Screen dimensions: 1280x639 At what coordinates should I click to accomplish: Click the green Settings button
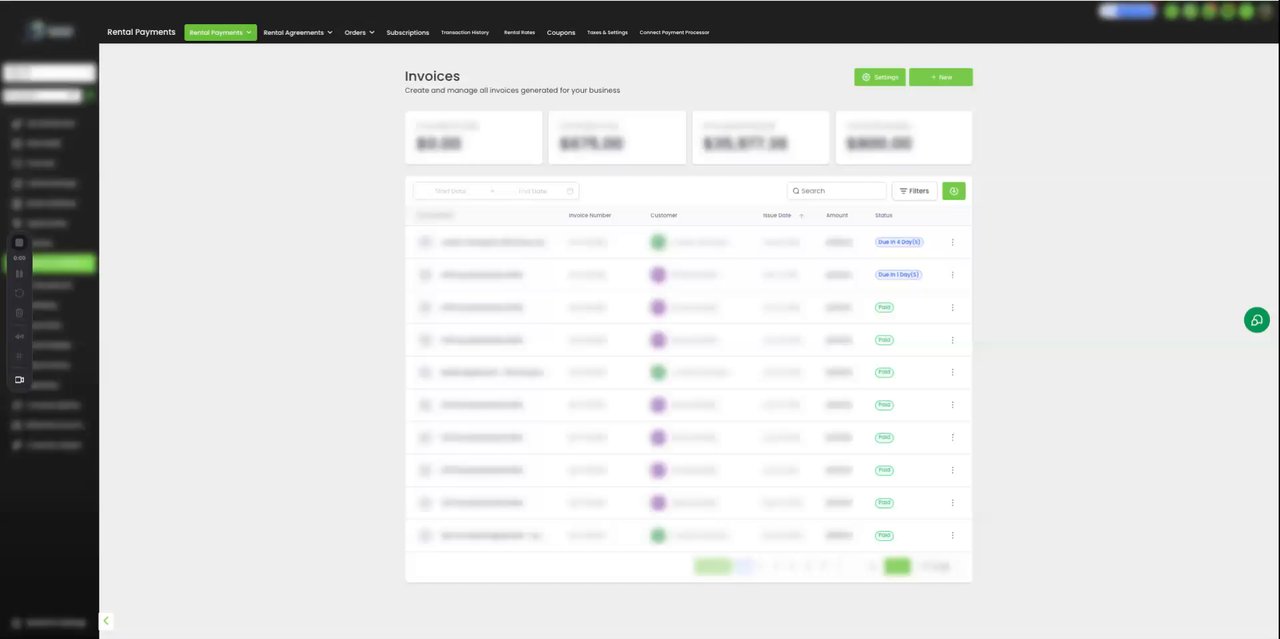point(880,77)
